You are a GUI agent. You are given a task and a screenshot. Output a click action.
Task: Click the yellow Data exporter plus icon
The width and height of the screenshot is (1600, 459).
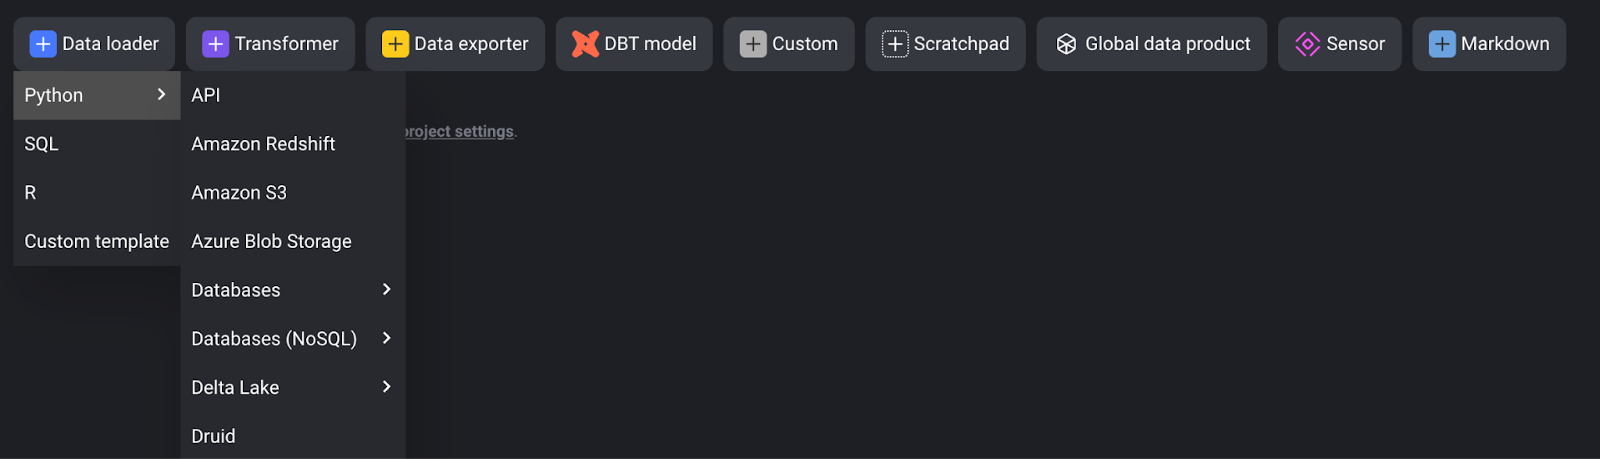coord(395,44)
